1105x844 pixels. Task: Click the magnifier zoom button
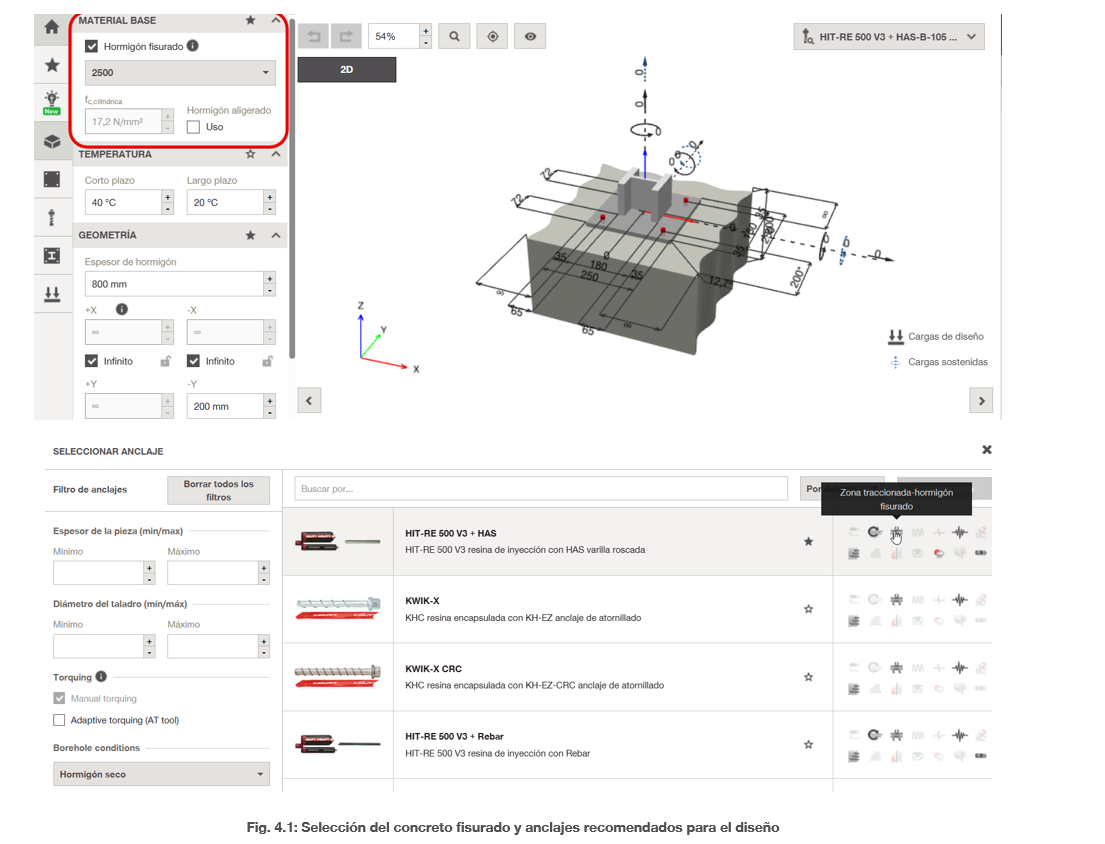pyautogui.click(x=455, y=37)
